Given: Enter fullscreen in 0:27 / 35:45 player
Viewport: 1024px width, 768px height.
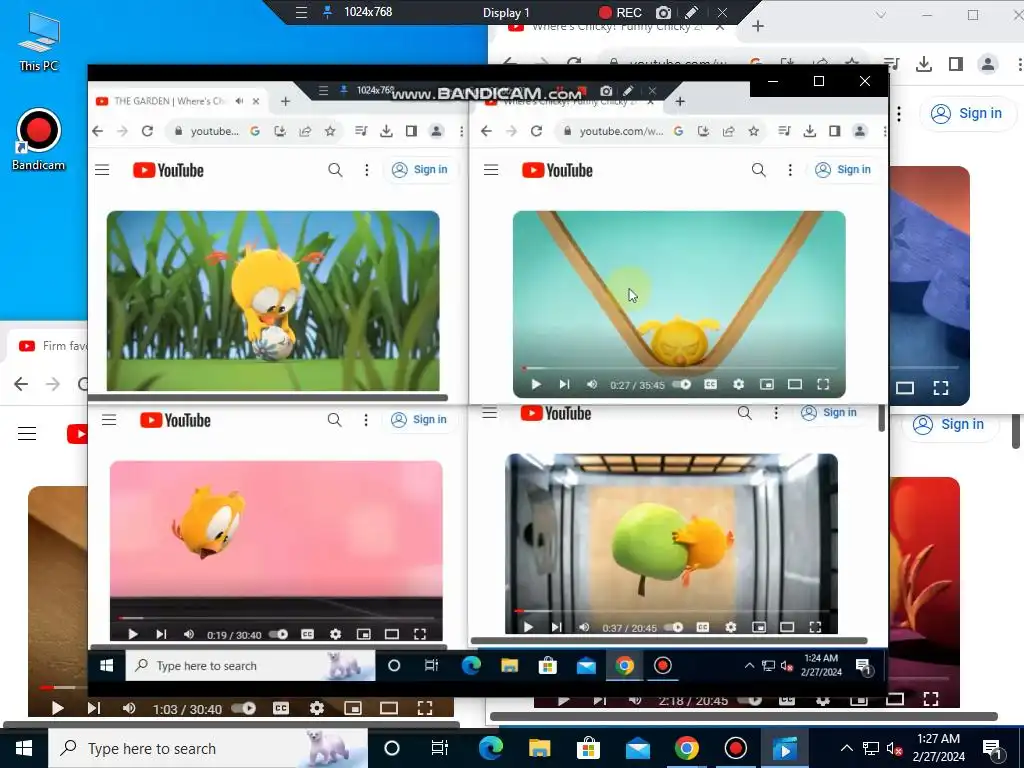Looking at the screenshot, I should click(x=823, y=385).
